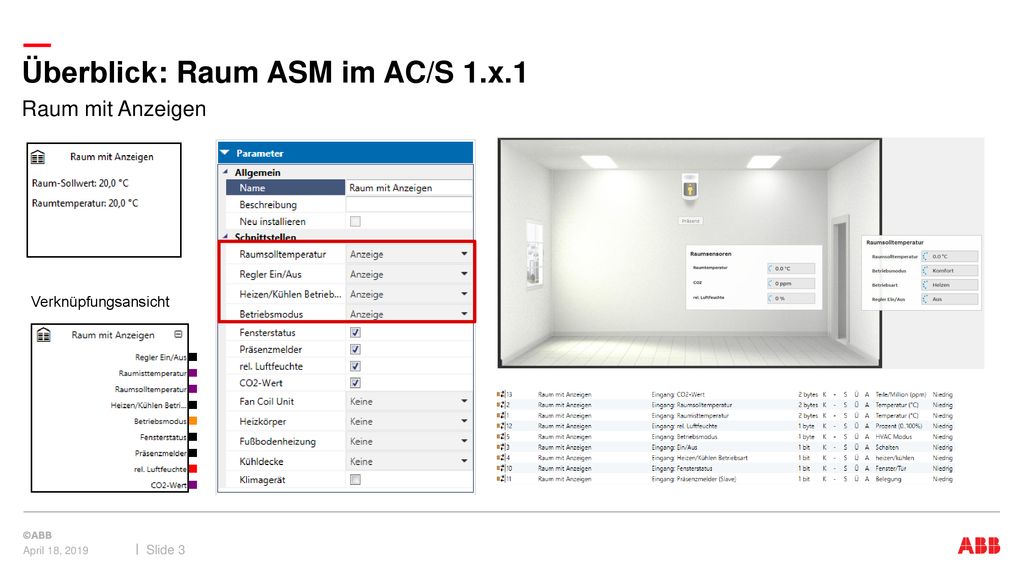Click the black port beside Präsenzmelder in link view
This screenshot has height=576, width=1024.
point(193,453)
